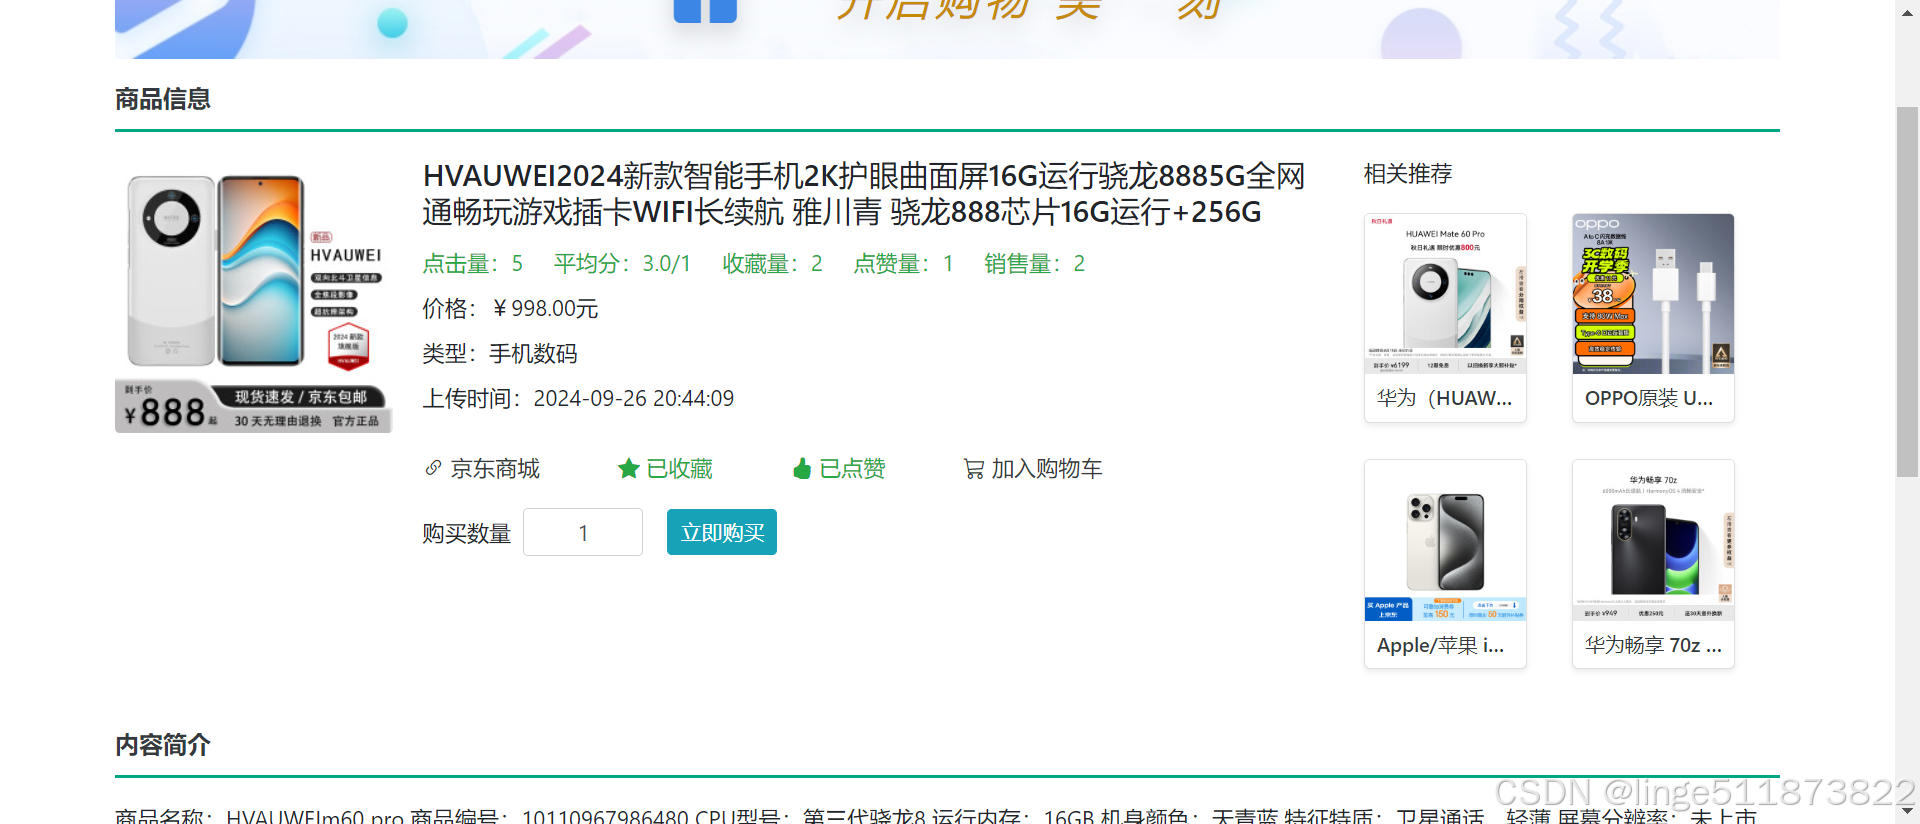Open the OPPO原装 charger recommendation image

[x=1653, y=294]
